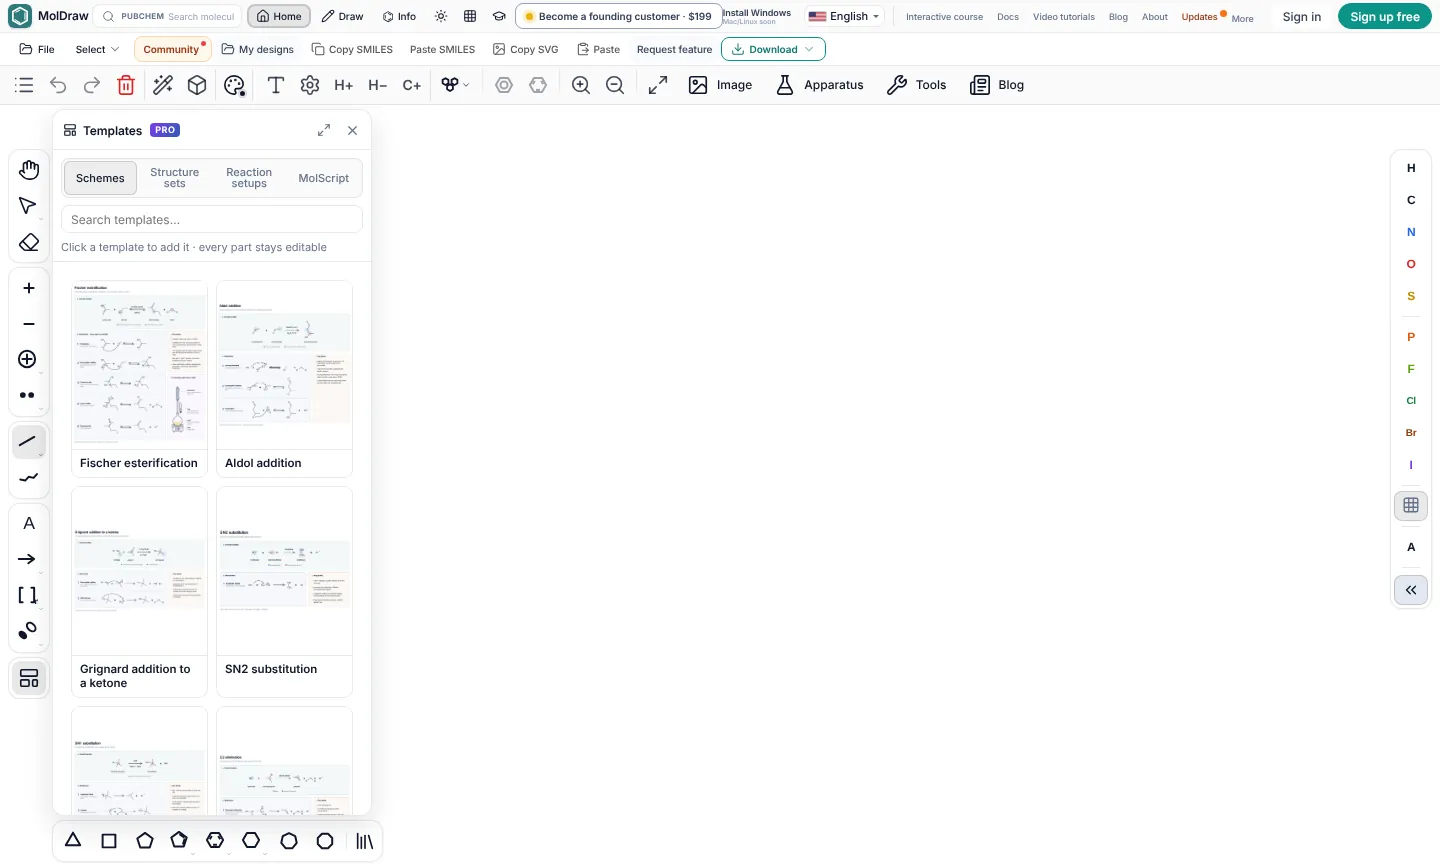
Task: Toggle the periodic table grid button
Action: pyautogui.click(x=1411, y=506)
